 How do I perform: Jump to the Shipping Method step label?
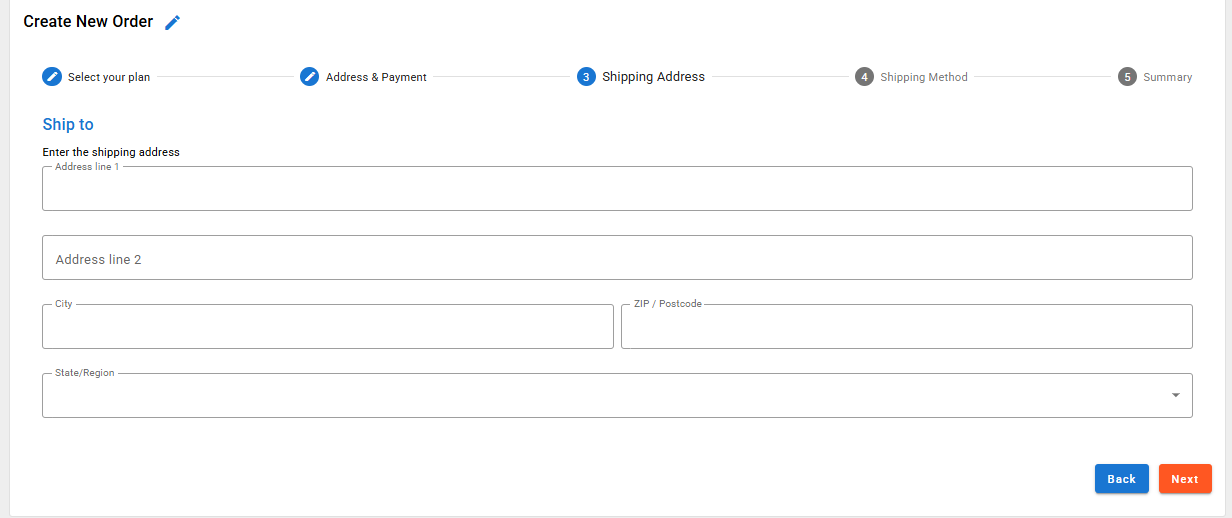click(x=924, y=77)
